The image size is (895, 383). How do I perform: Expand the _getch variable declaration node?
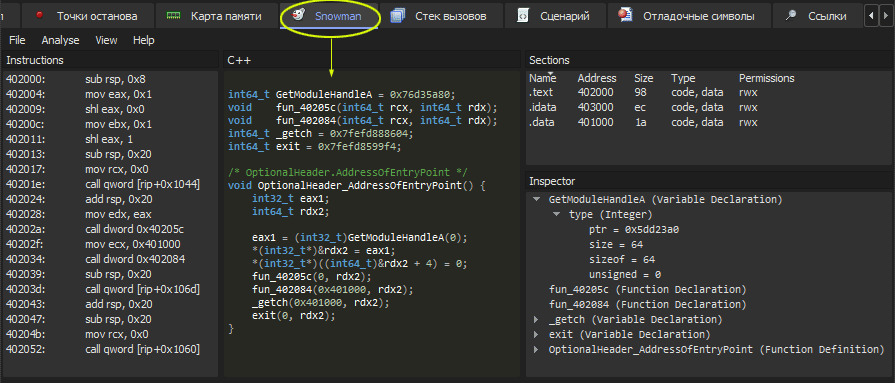point(536,319)
